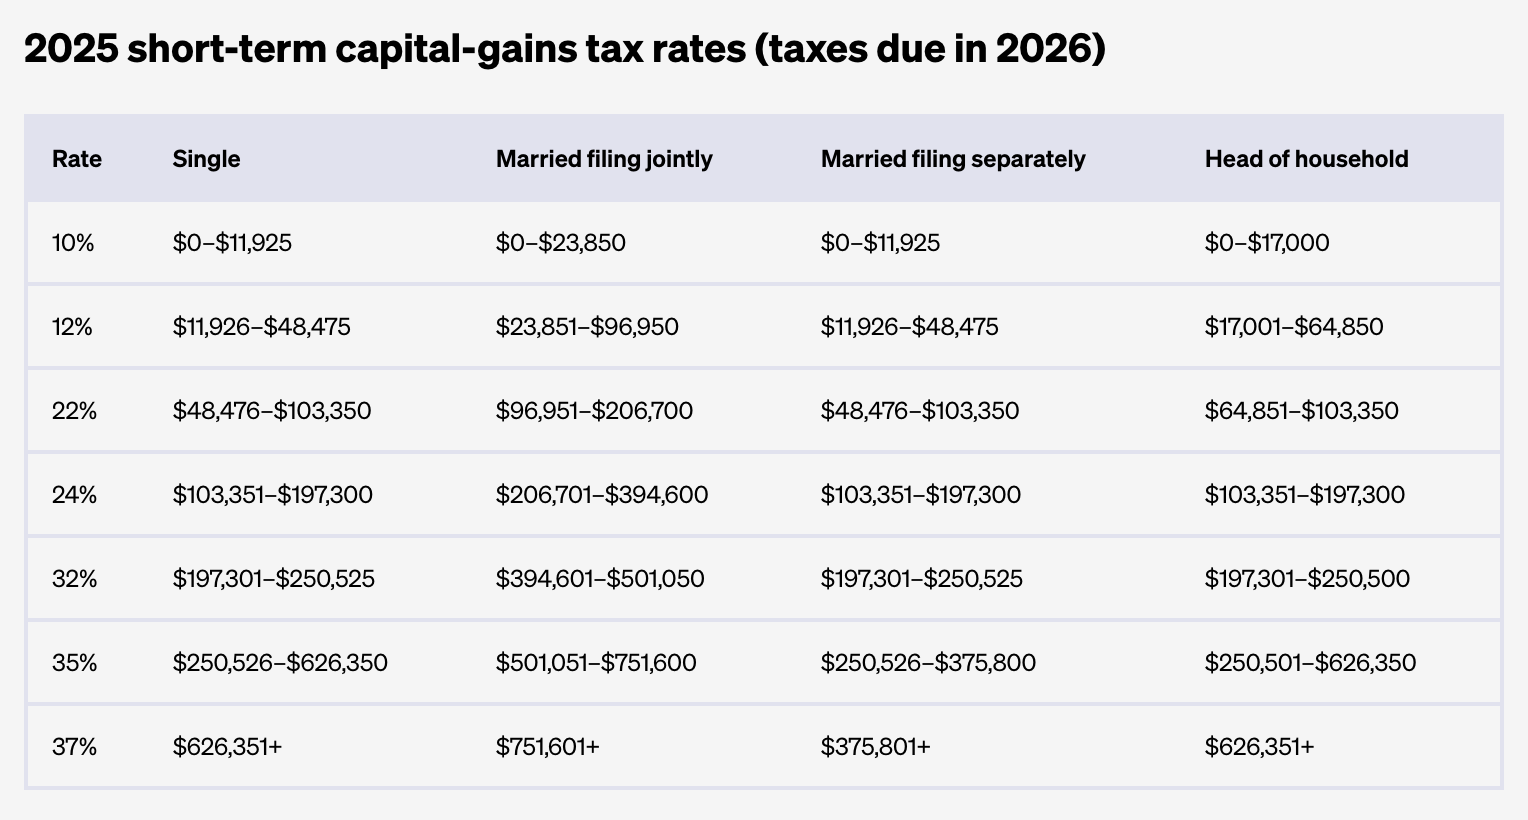Select the $0–$17,000 head of household cell

pyautogui.click(x=1267, y=243)
